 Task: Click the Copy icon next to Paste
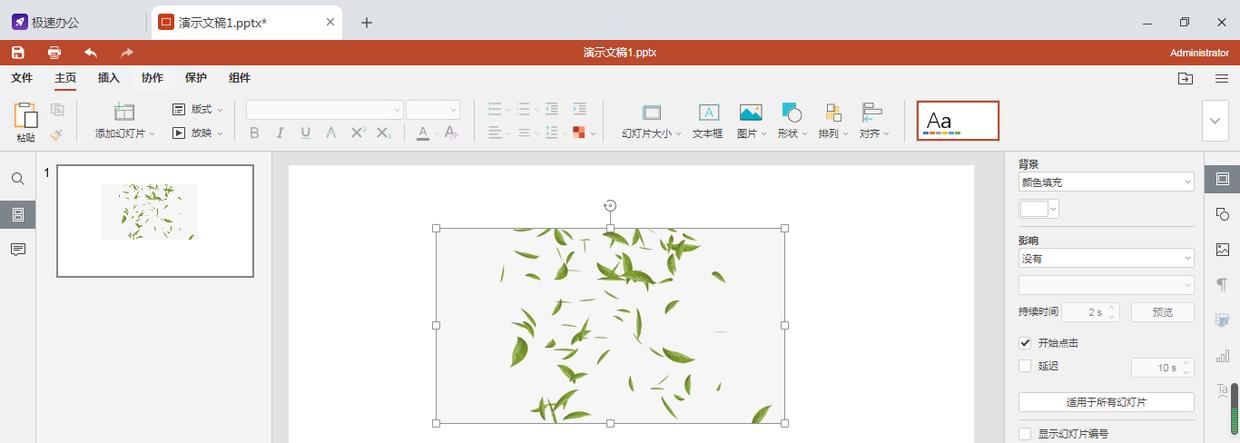tap(57, 110)
